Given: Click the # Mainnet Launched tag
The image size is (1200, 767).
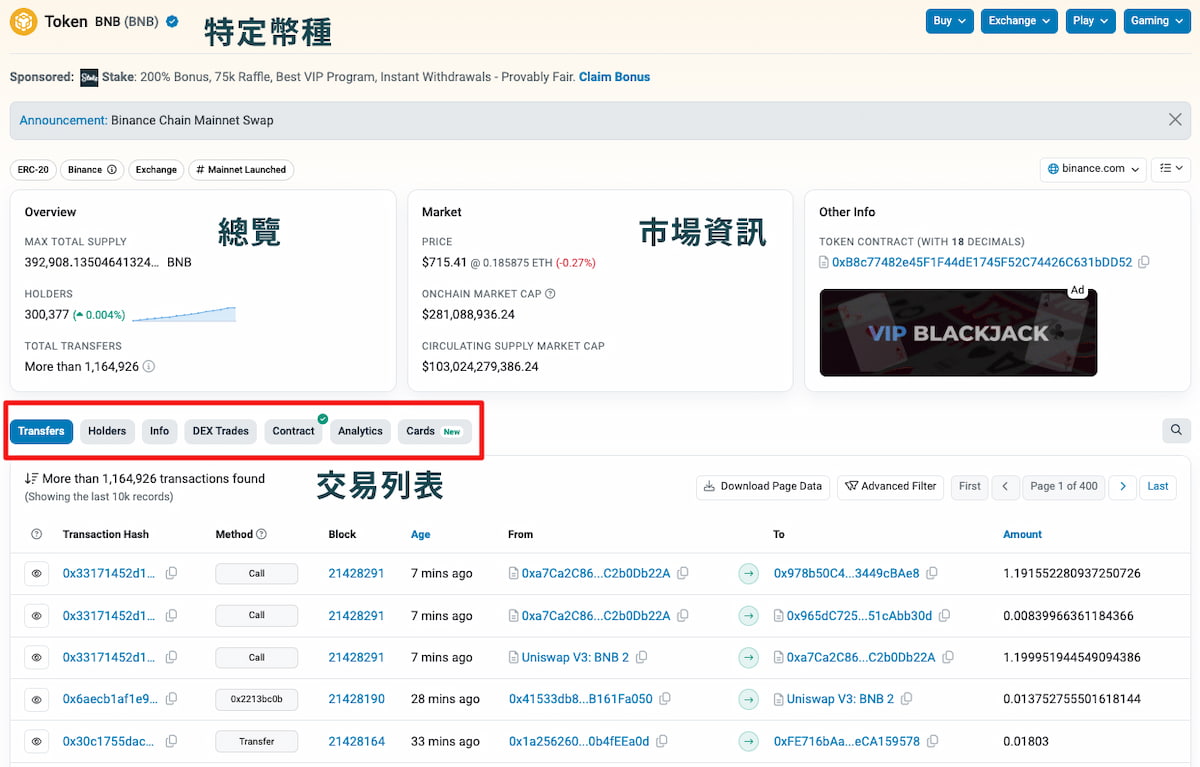Looking at the screenshot, I should tap(241, 170).
